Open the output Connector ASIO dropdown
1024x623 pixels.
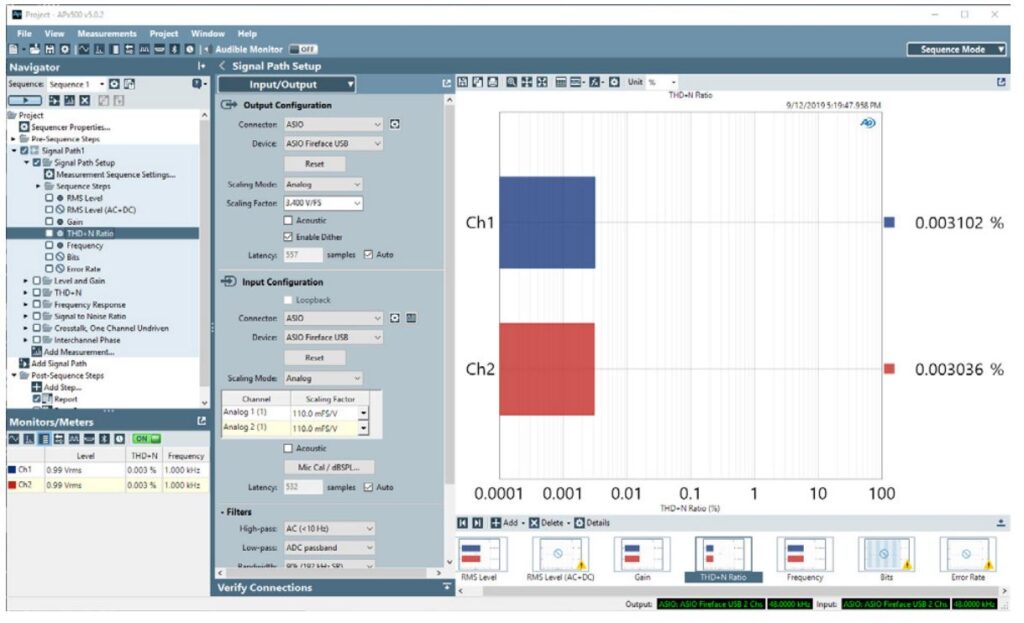tap(333, 124)
